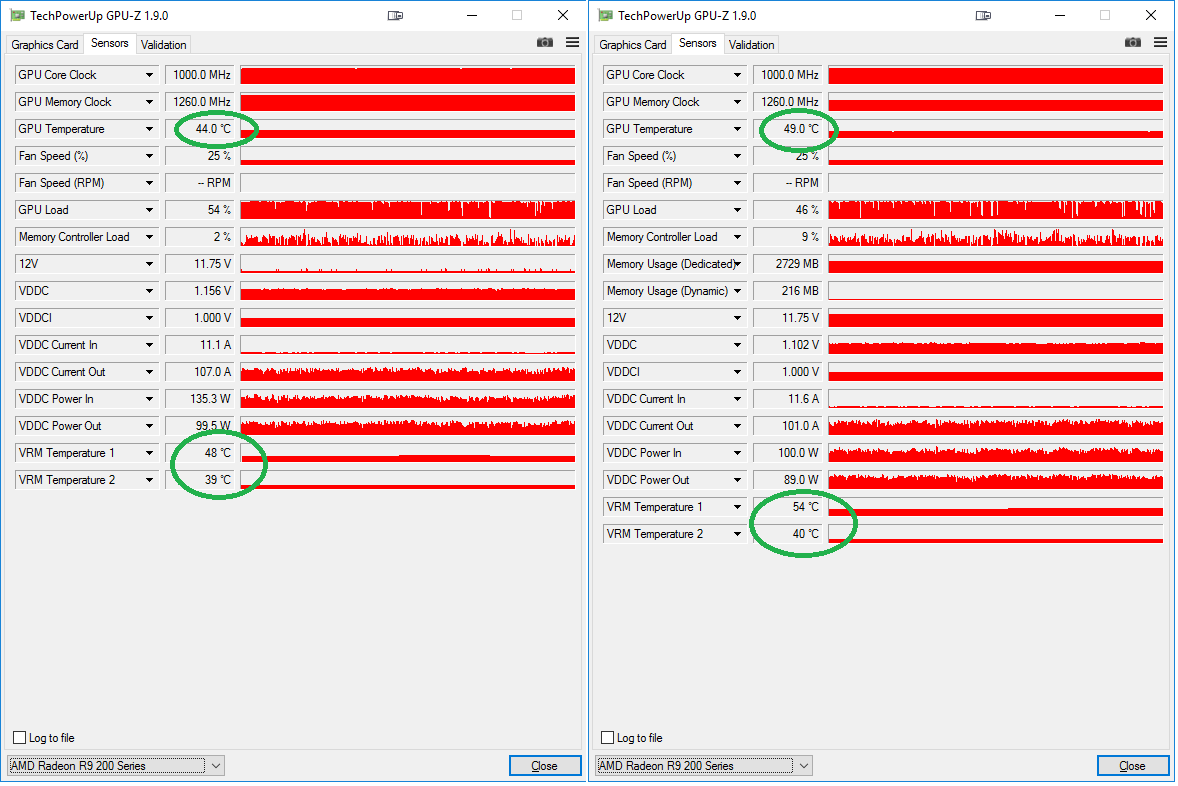Viewport: 1178px width, 786px height.
Task: Click 1260.0 MHz memory clock value, right window
Action: click(x=790, y=102)
